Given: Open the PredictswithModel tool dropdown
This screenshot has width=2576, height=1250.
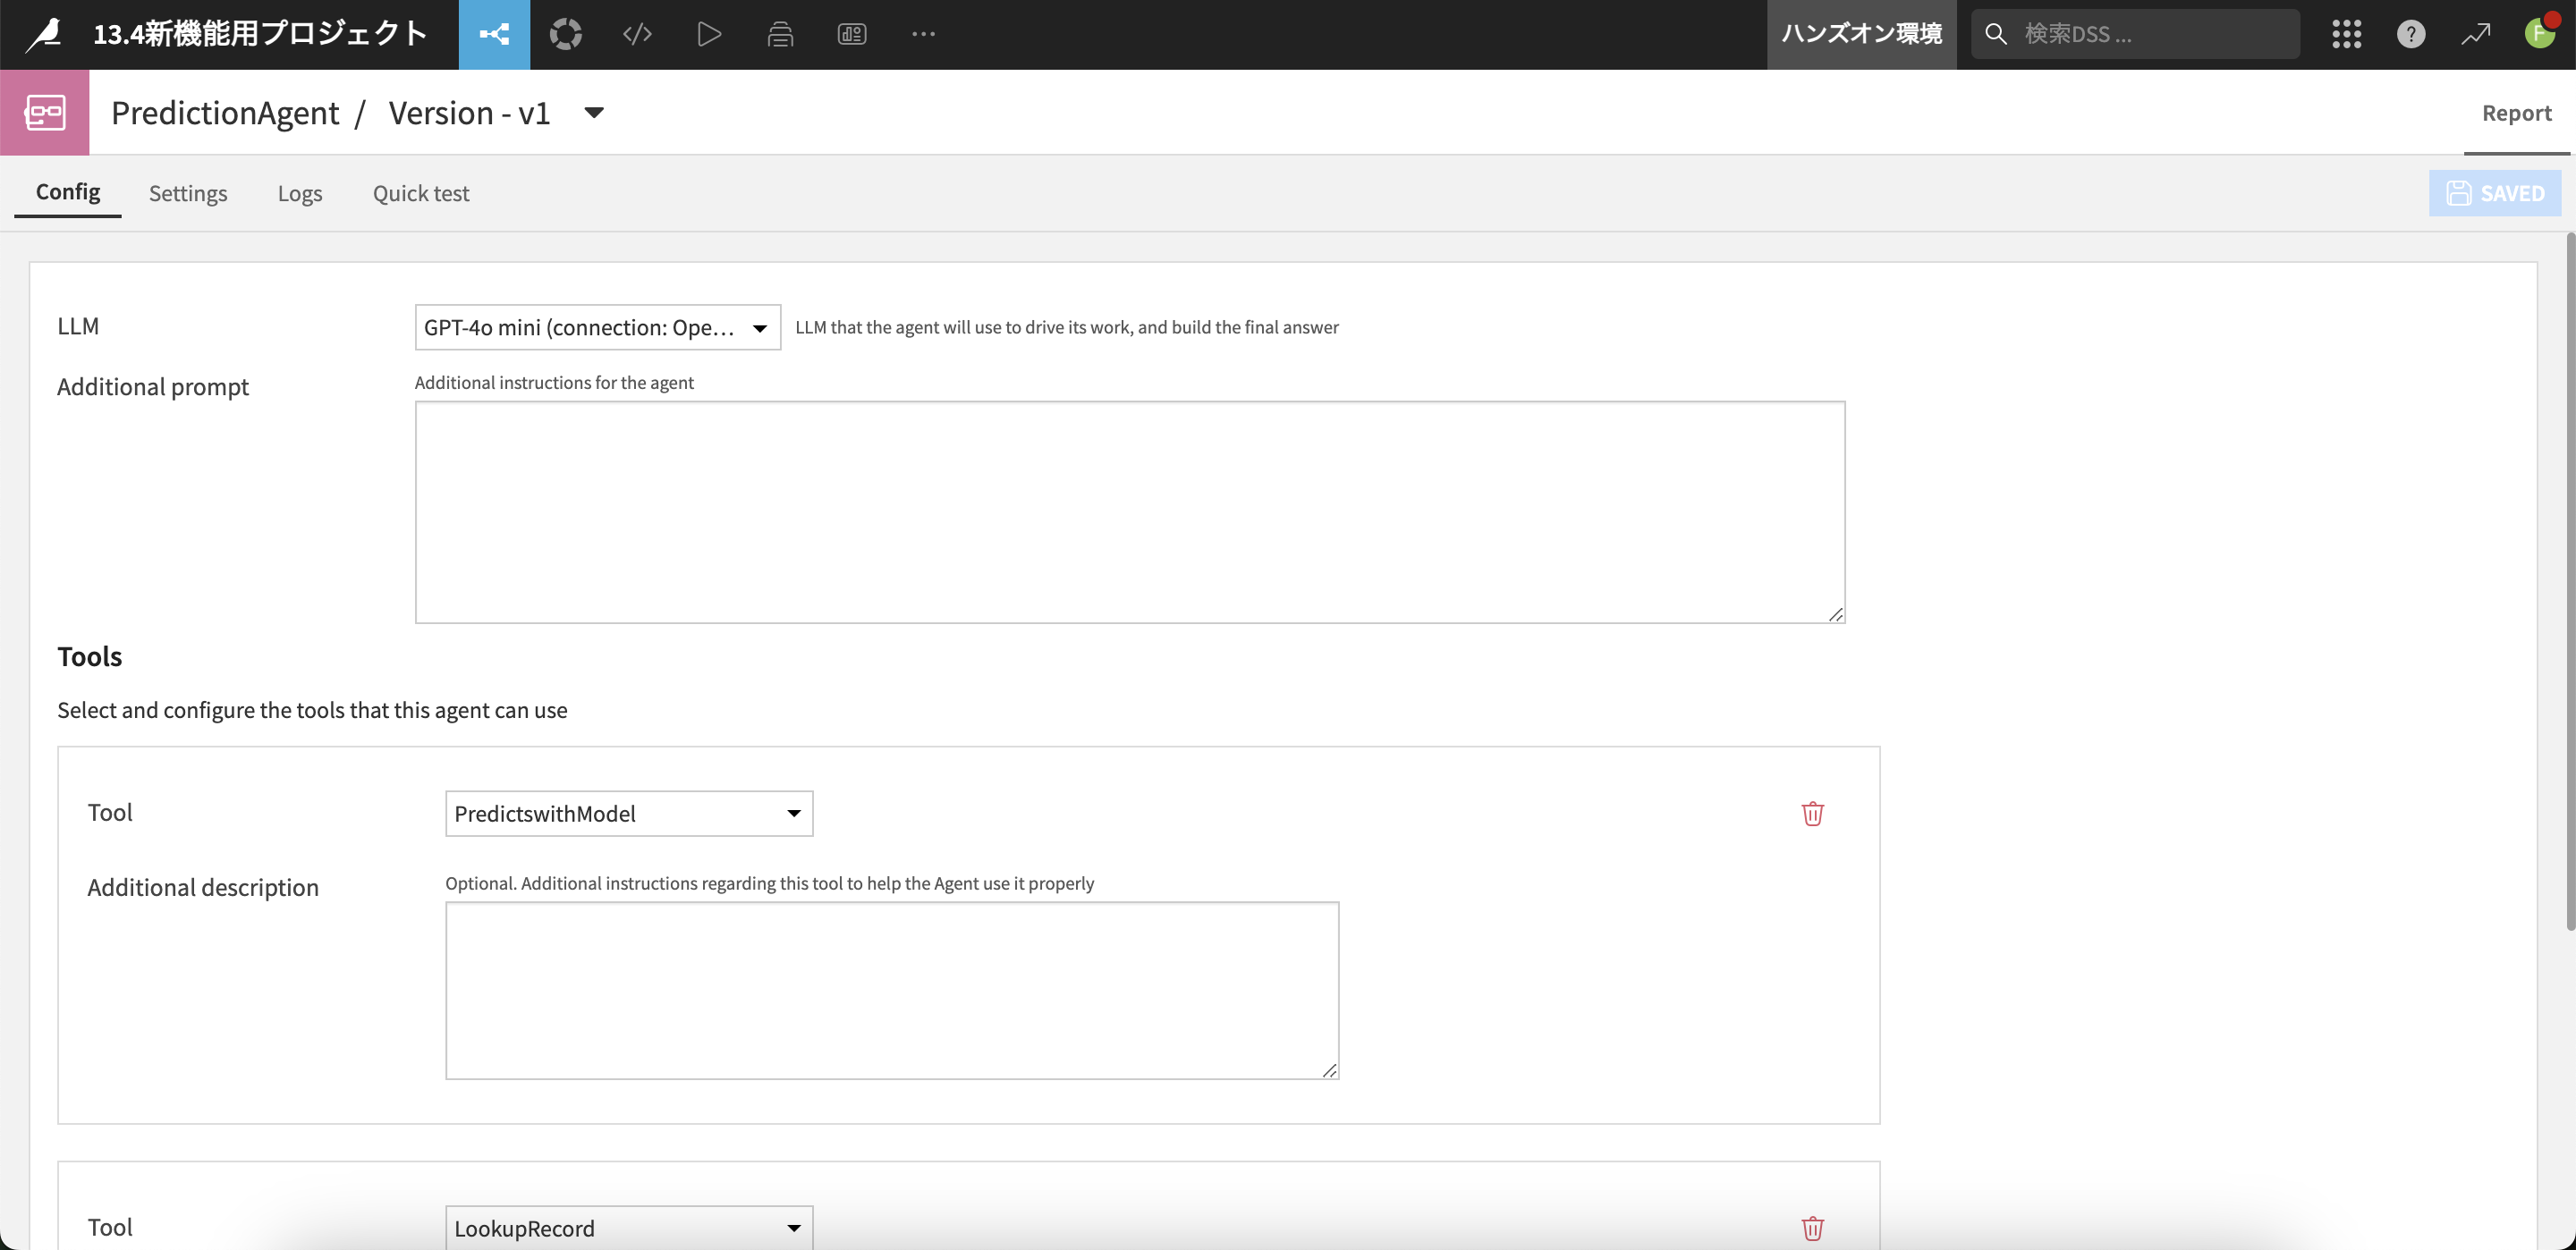Looking at the screenshot, I should click(628, 813).
